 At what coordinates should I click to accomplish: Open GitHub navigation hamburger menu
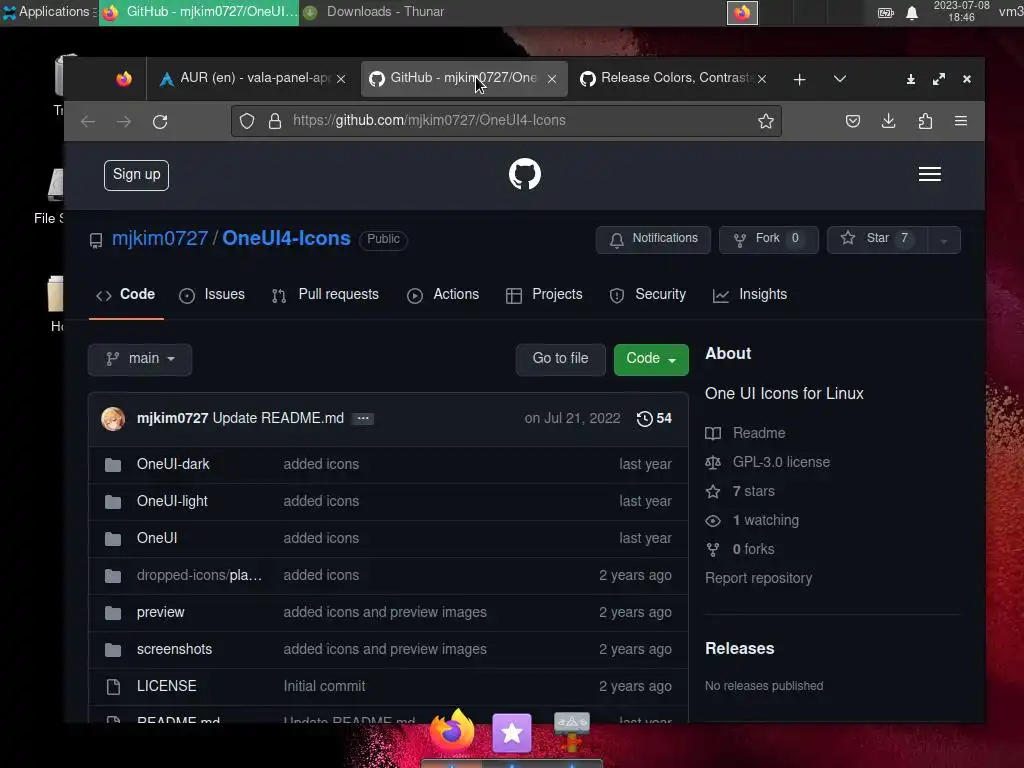tap(929, 174)
